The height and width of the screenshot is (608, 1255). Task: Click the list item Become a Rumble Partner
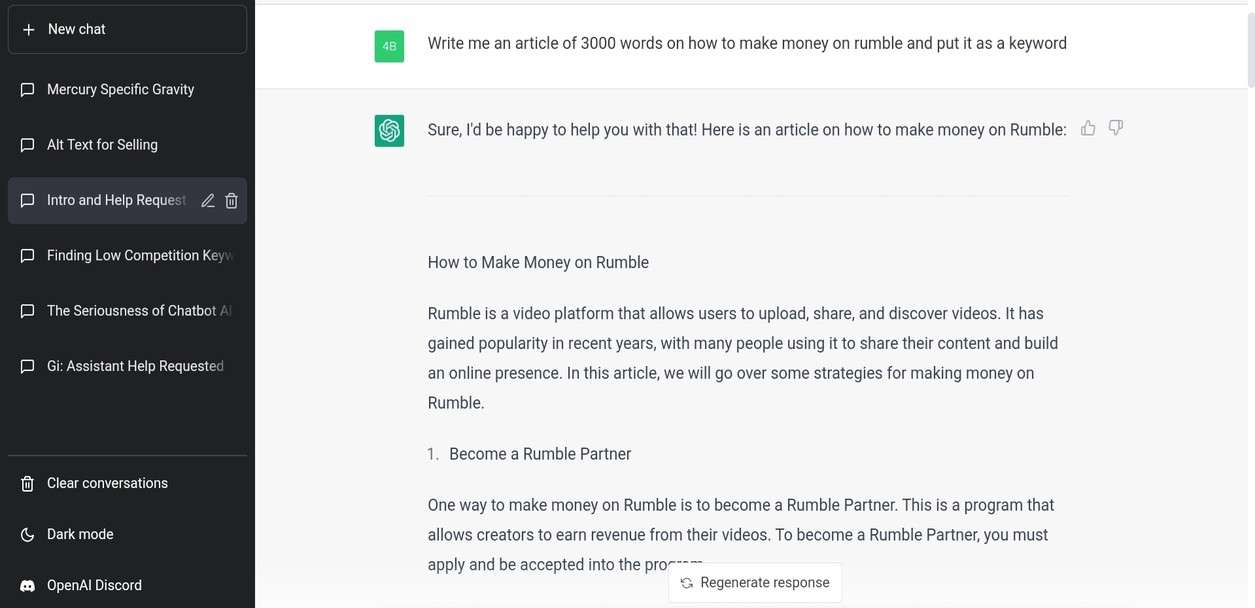[540, 454]
